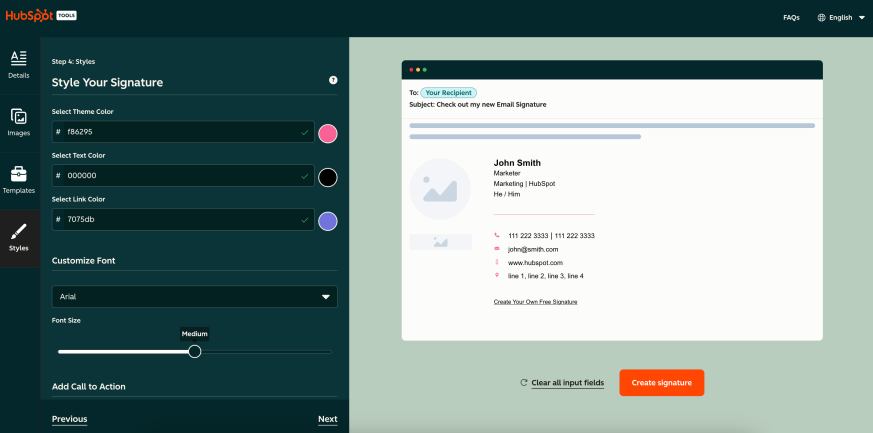Go back with Previous link
This screenshot has height=433, width=873.
[x=69, y=419]
